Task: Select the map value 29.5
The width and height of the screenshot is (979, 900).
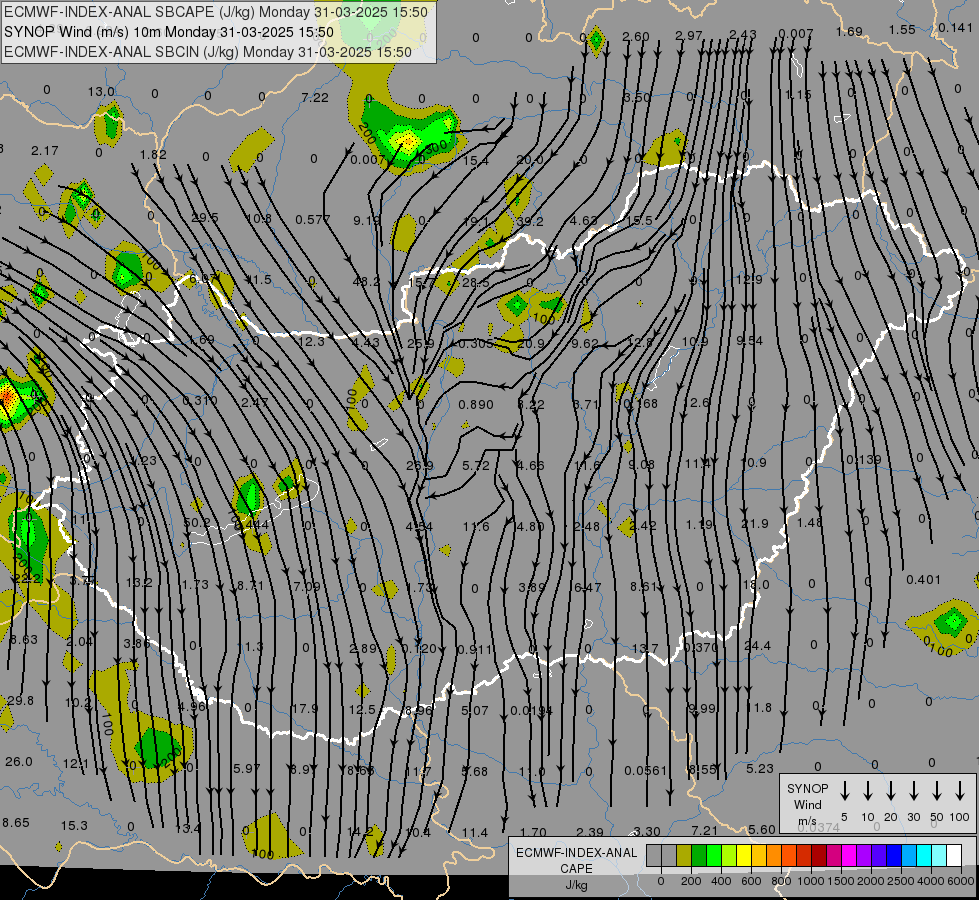Action: 205,217
